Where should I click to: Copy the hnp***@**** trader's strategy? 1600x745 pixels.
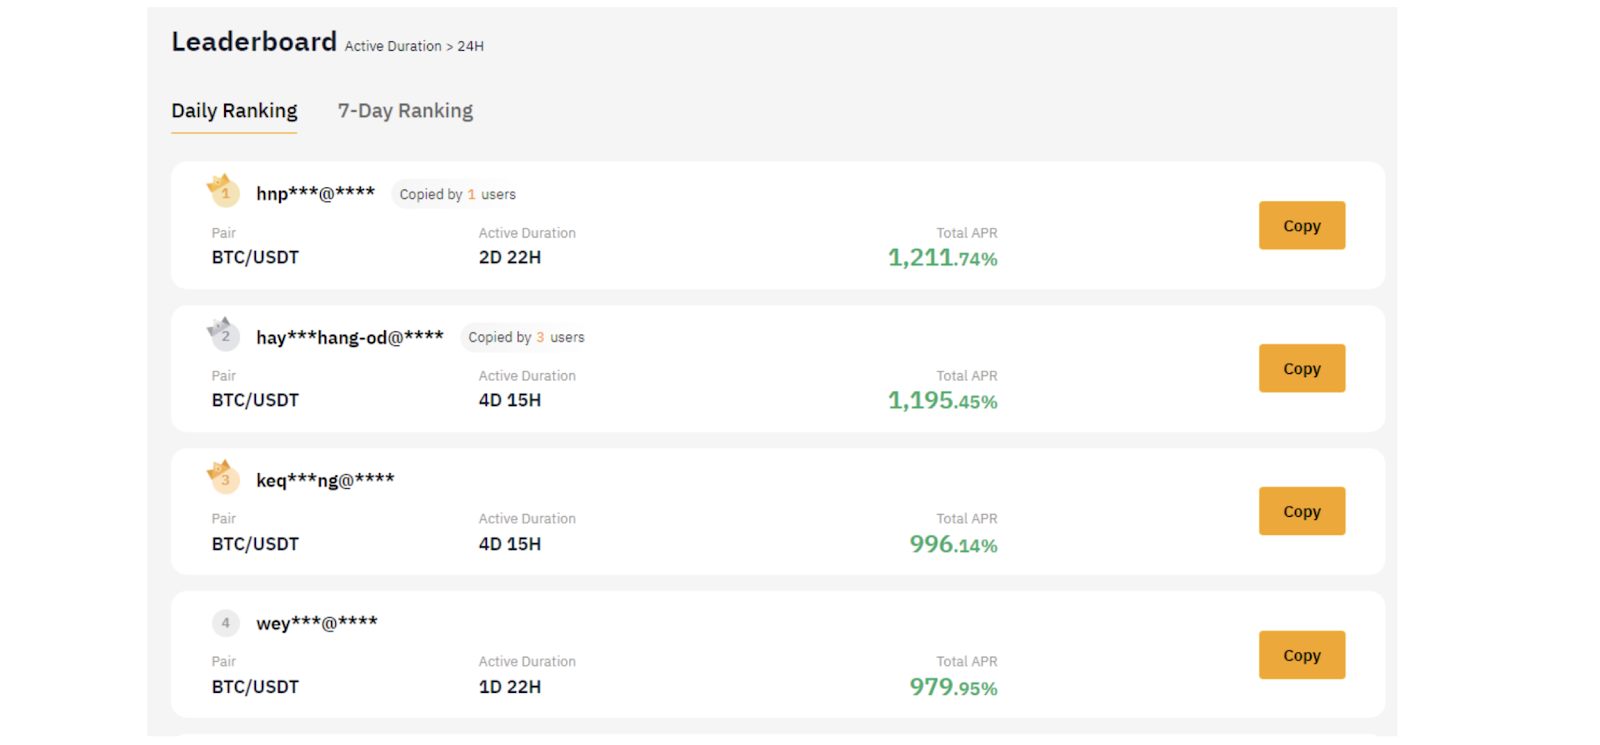1301,226
